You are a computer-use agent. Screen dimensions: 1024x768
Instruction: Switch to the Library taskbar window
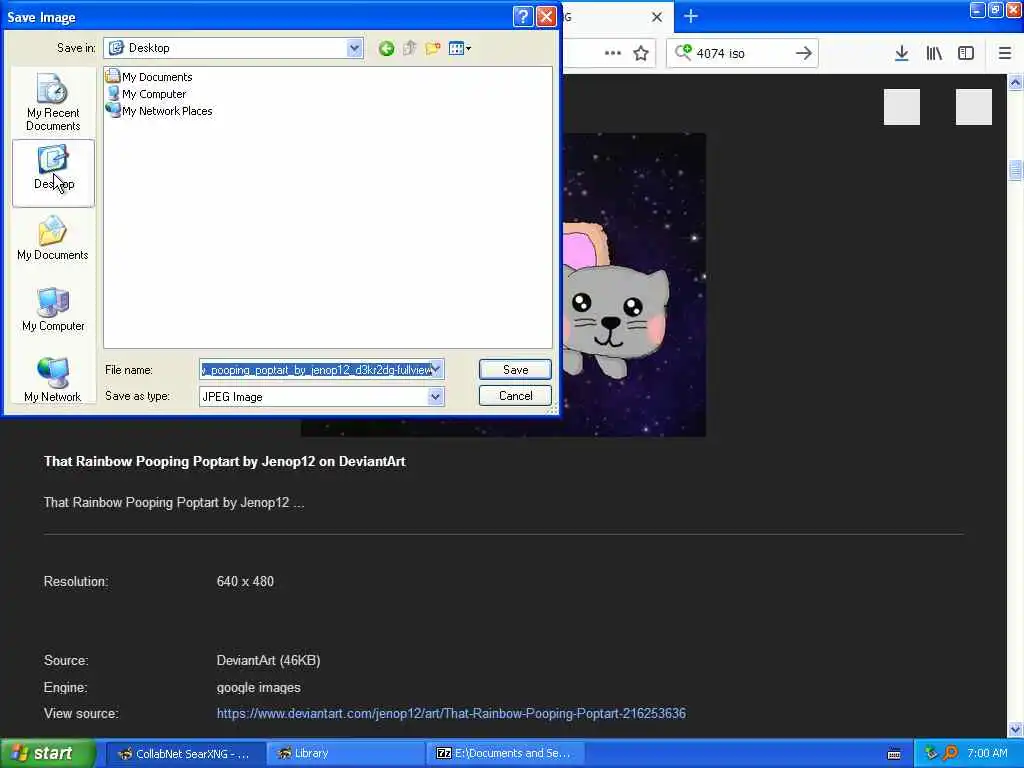click(x=345, y=754)
